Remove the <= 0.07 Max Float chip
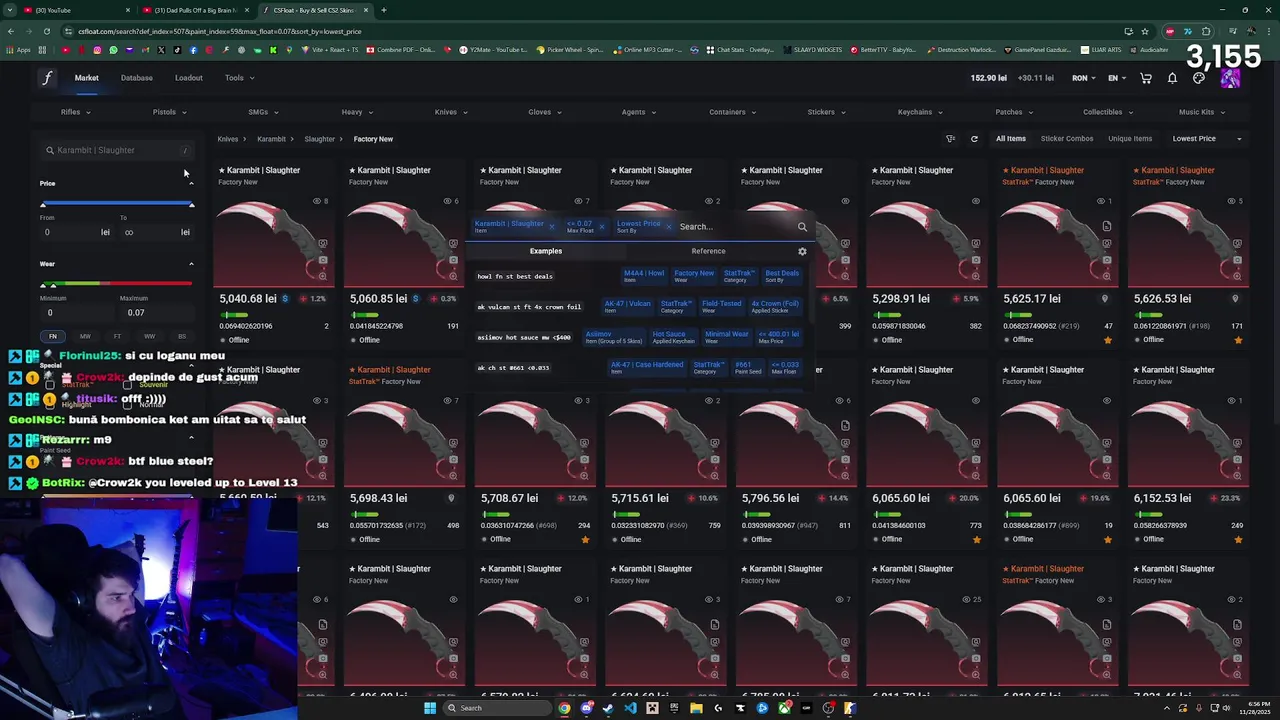Image resolution: width=1280 pixels, height=720 pixels. (x=601, y=227)
